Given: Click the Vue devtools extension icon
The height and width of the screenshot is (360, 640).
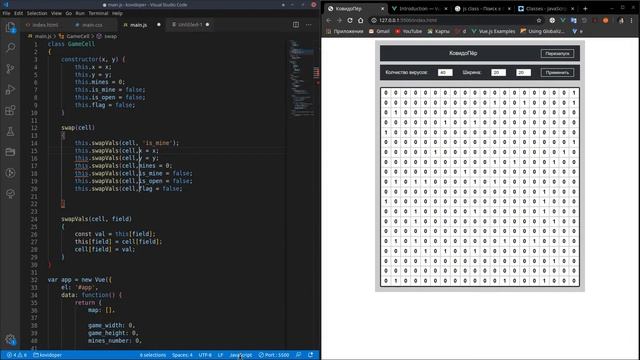Looking at the screenshot, I should (x=563, y=20).
